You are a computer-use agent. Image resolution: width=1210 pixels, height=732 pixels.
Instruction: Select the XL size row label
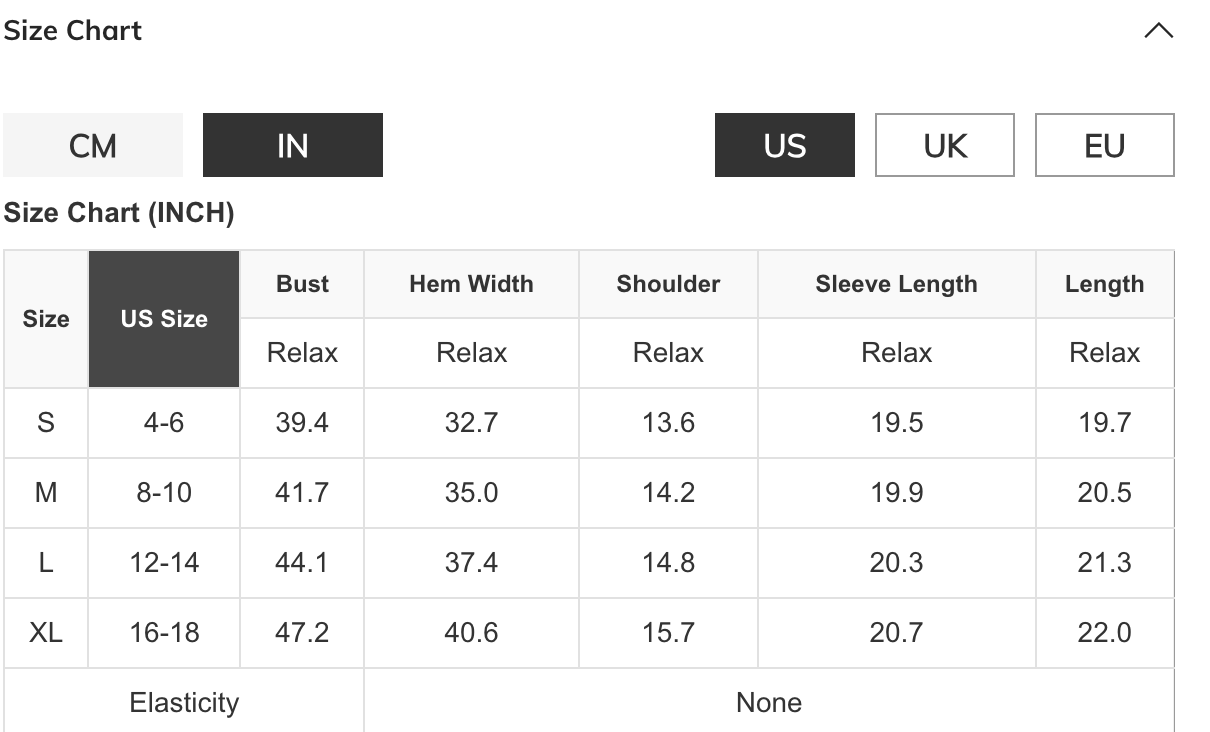46,633
